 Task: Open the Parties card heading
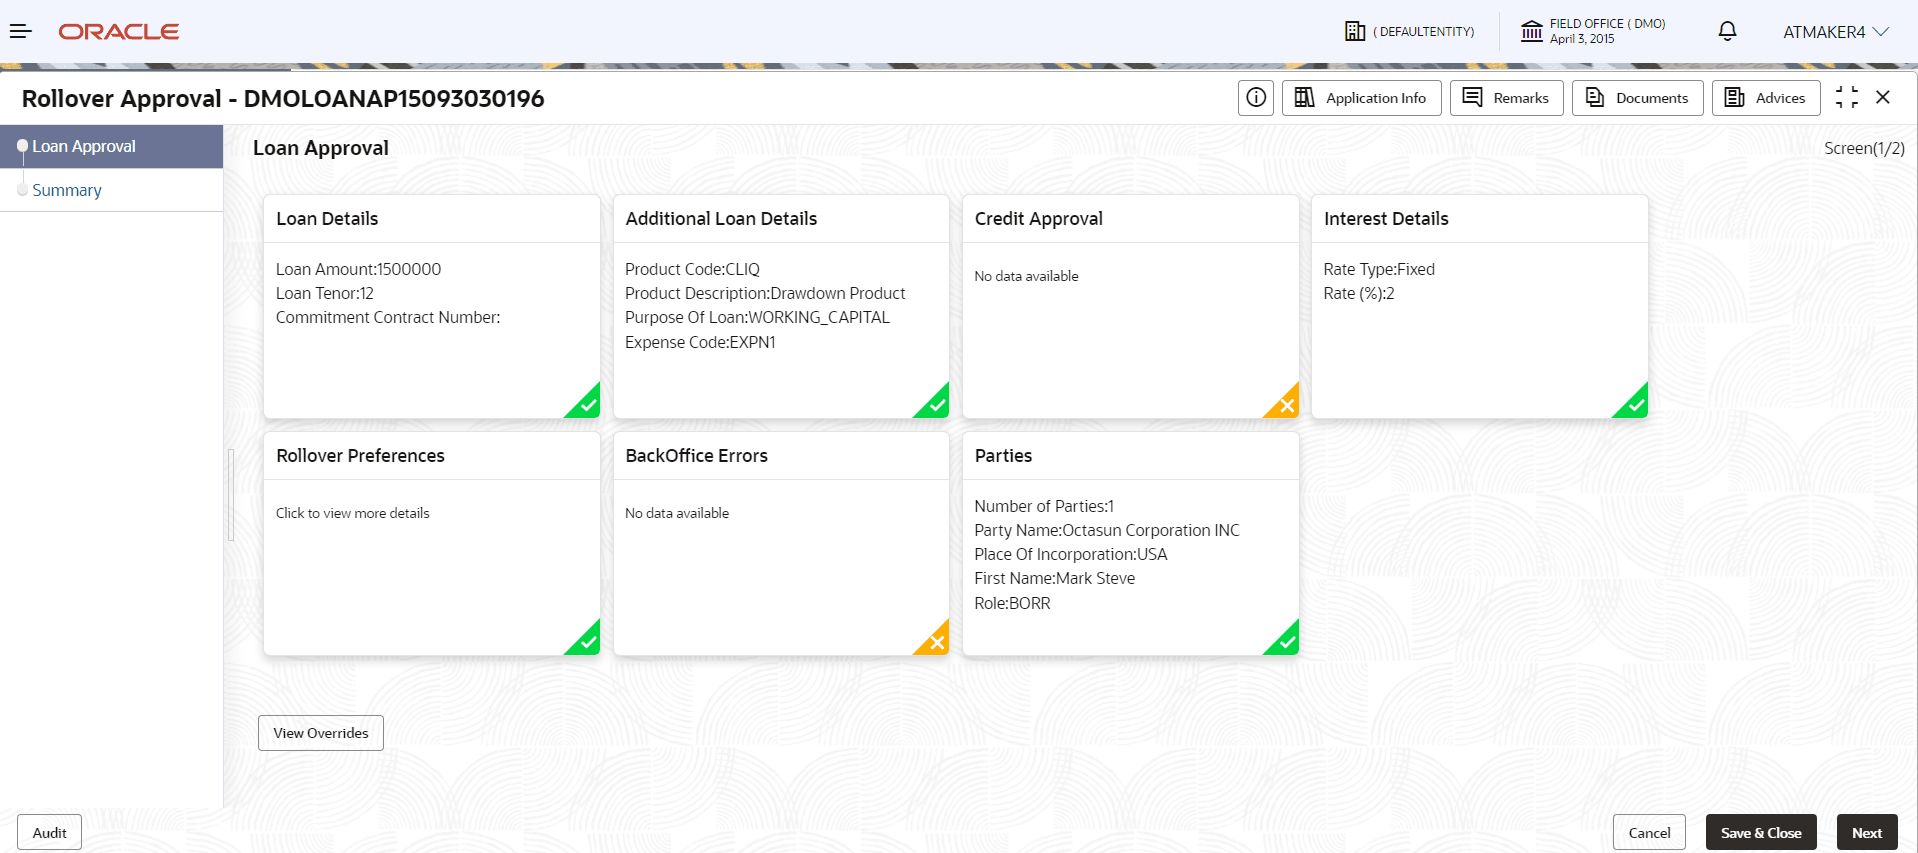click(x=1003, y=456)
